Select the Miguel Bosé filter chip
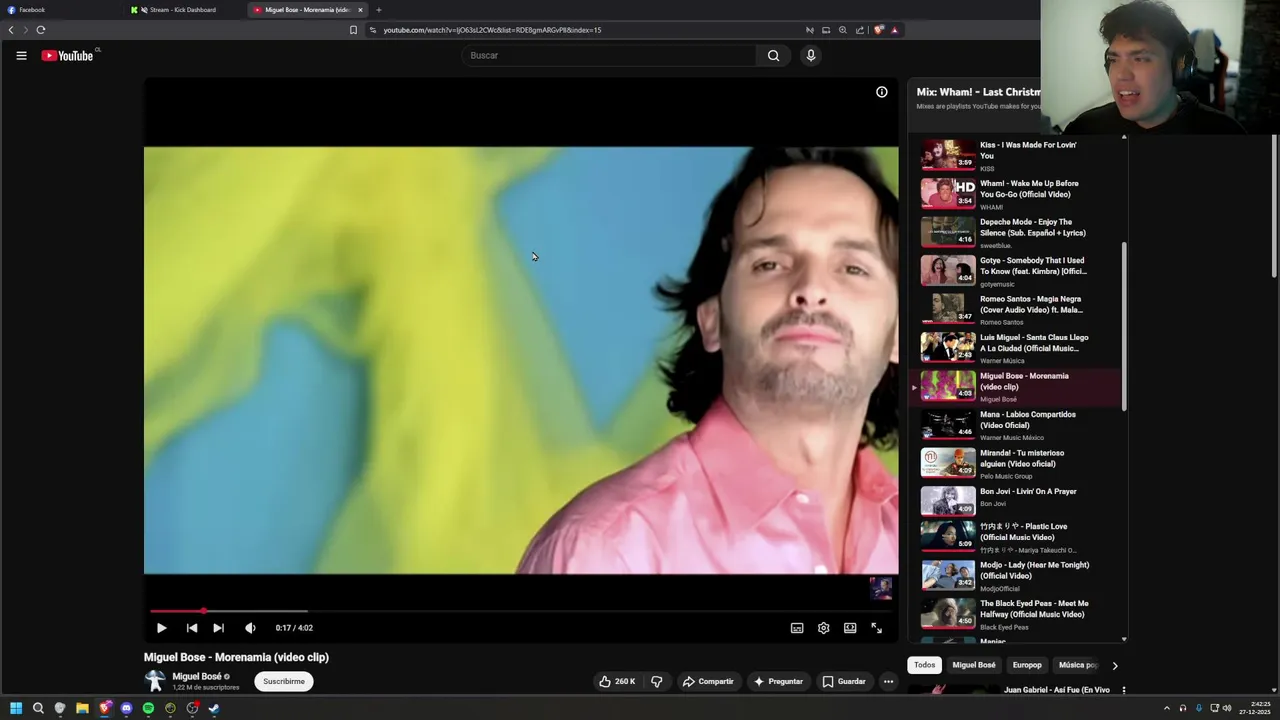The width and height of the screenshot is (1280, 720). tap(974, 665)
